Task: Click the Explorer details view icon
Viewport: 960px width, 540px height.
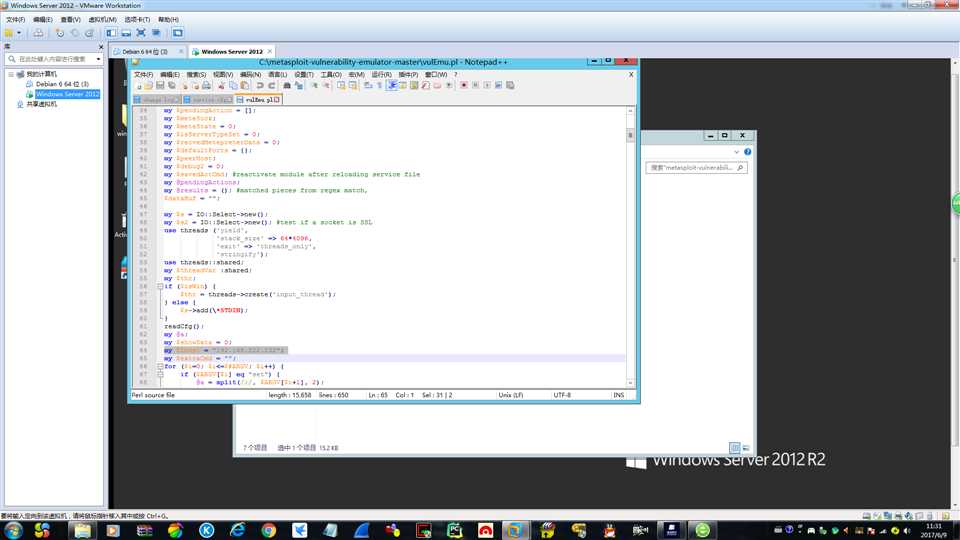Action: click(735, 448)
